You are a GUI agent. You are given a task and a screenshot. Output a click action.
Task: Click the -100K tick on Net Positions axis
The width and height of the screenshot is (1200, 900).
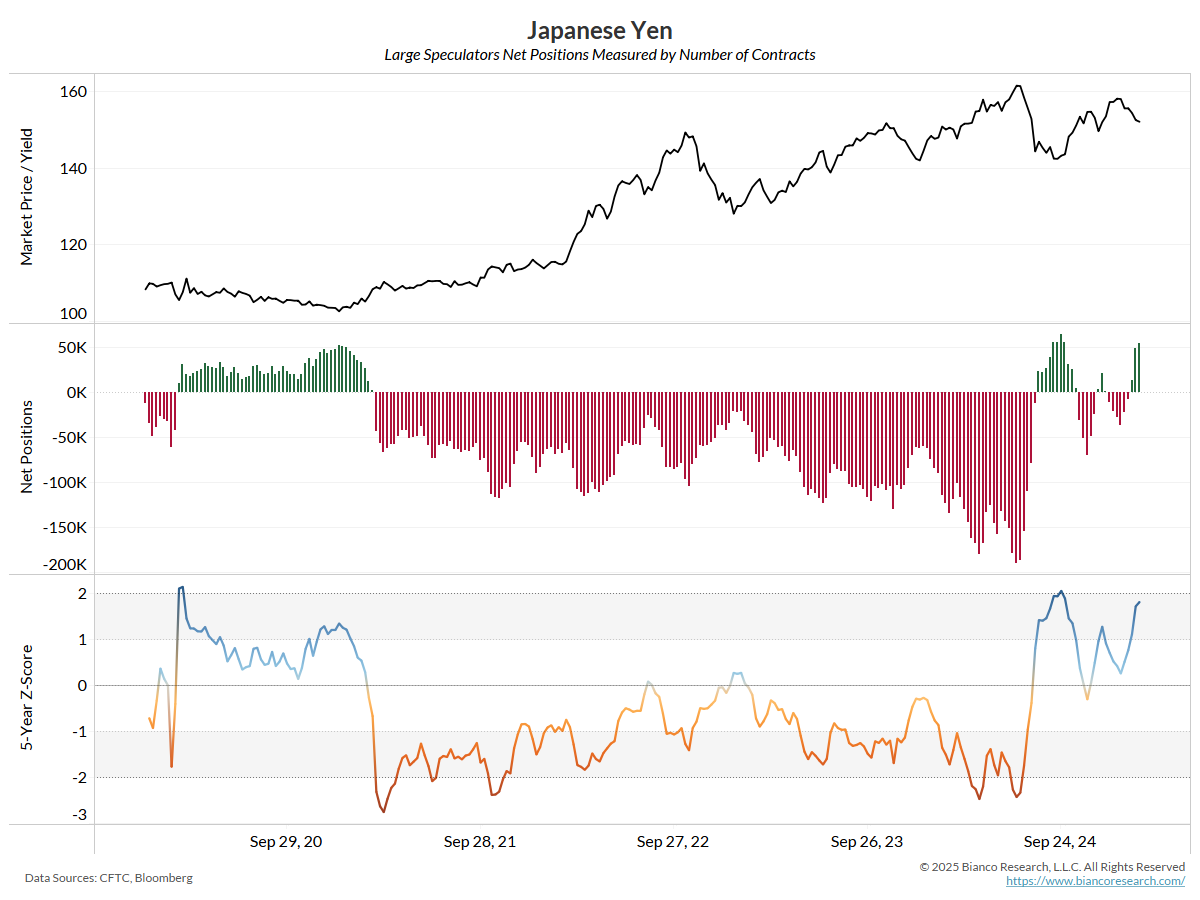[x=65, y=482]
